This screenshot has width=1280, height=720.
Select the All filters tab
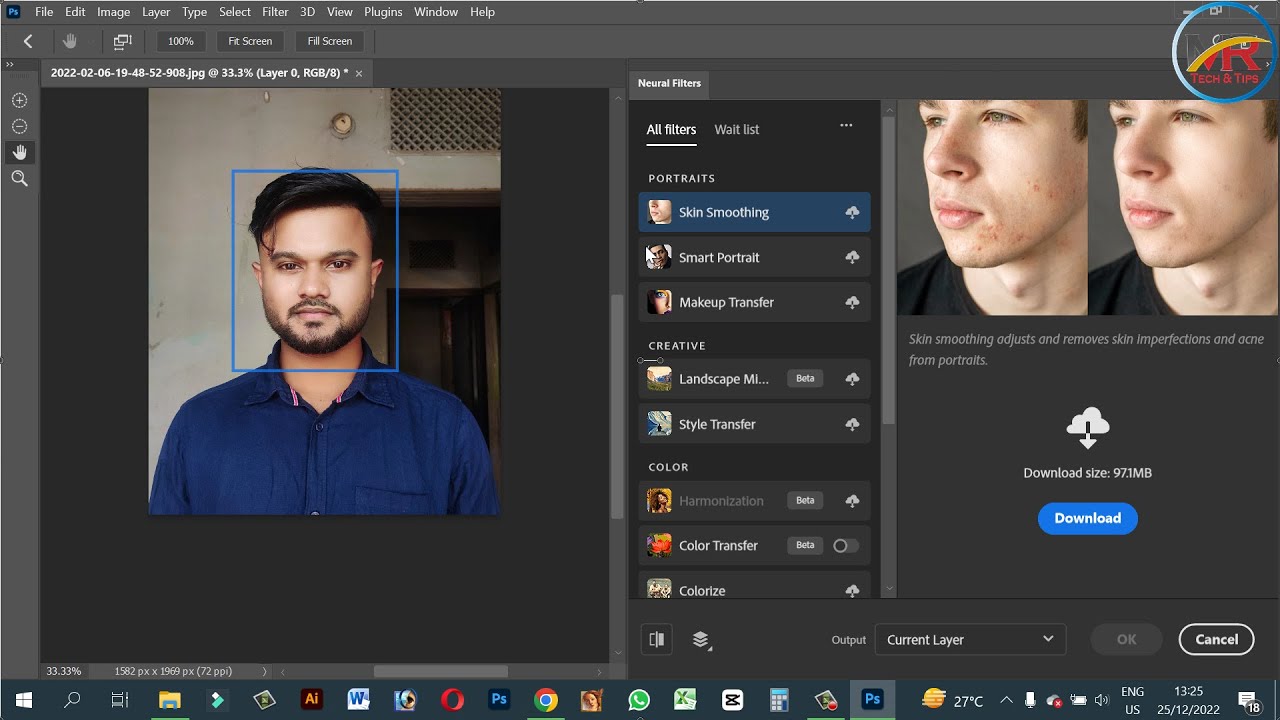671,130
